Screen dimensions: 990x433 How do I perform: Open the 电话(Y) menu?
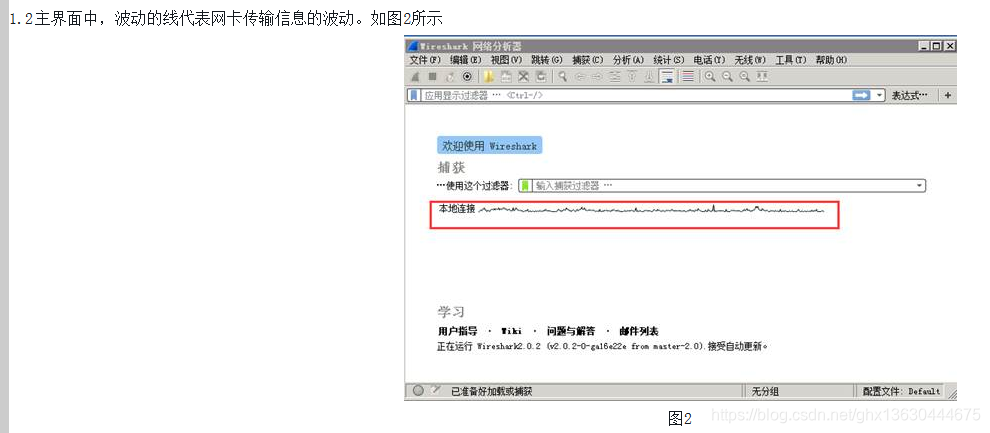tap(709, 60)
